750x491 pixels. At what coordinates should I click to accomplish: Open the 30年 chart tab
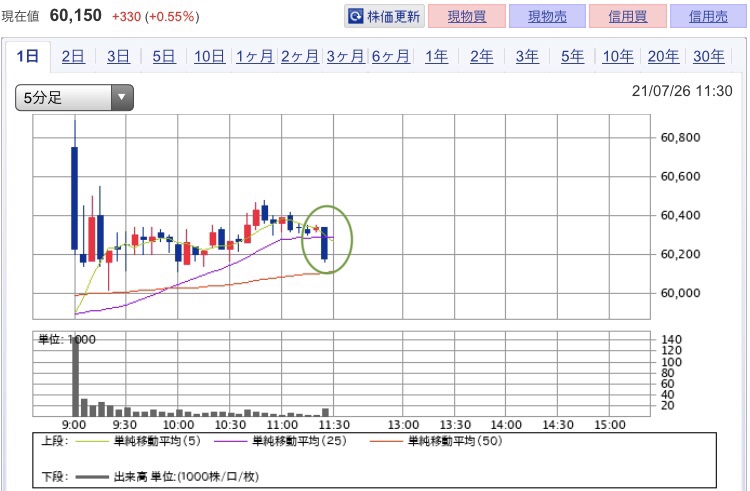click(x=709, y=57)
